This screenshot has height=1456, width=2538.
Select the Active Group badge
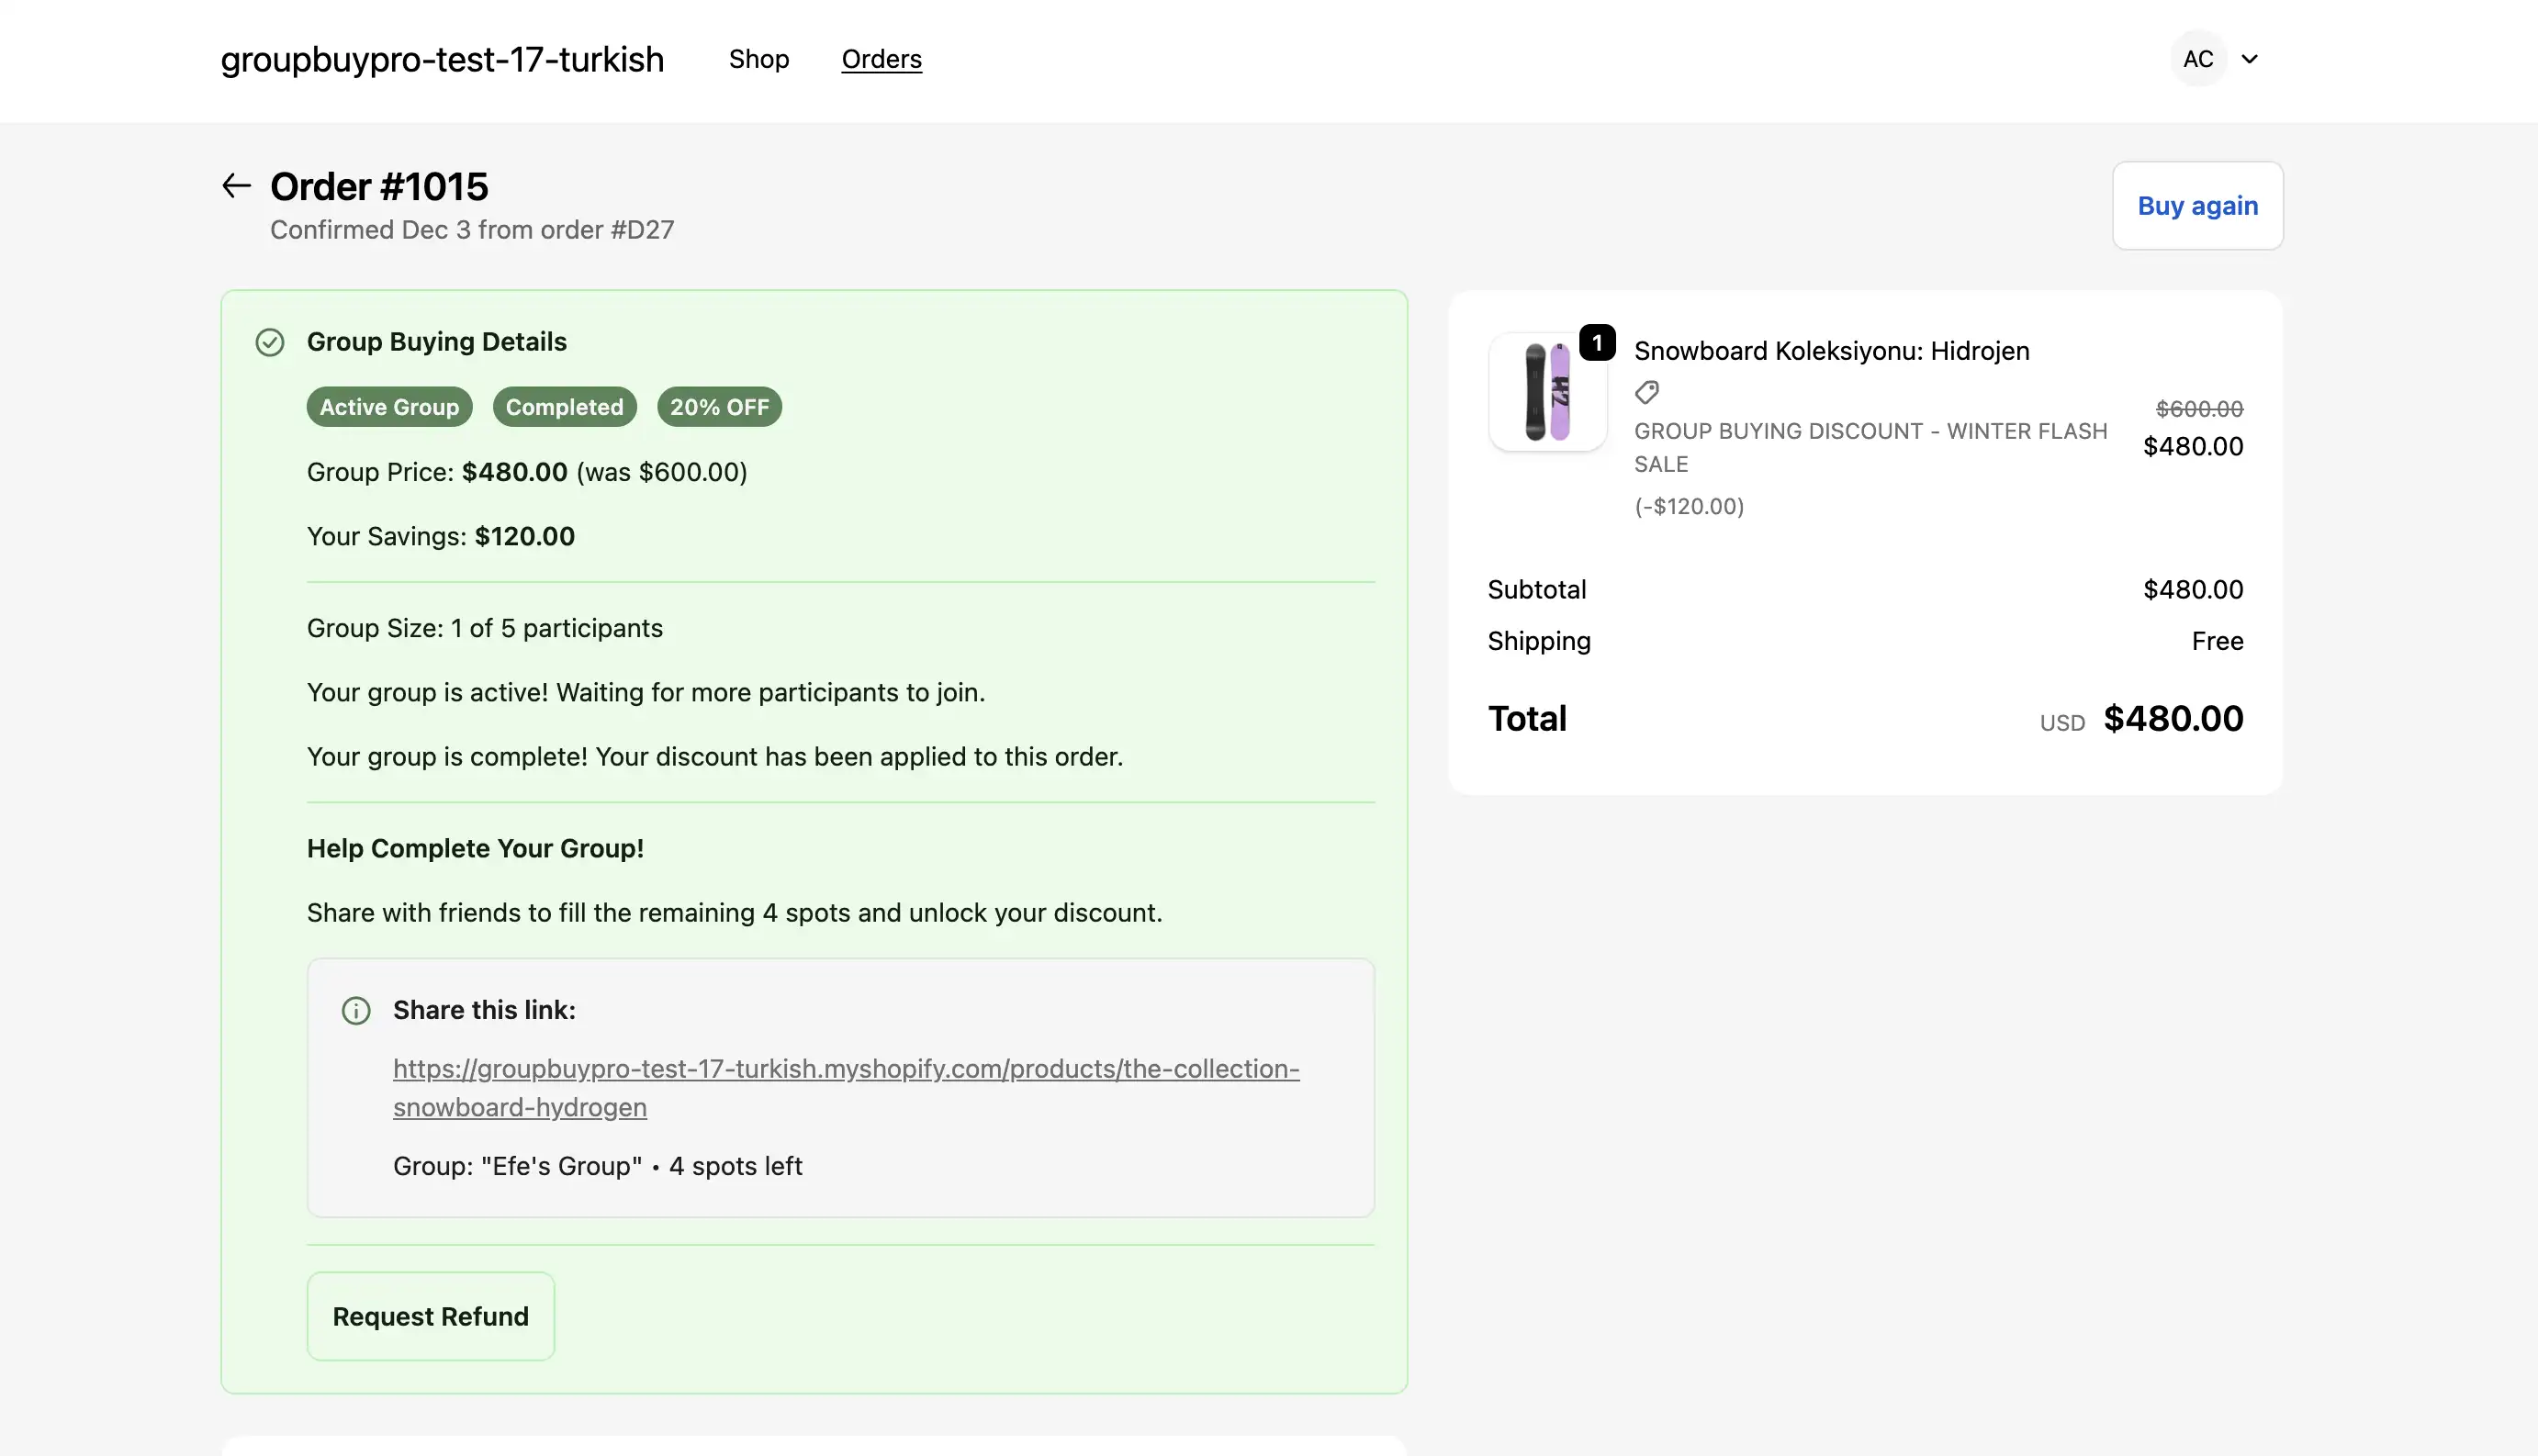(x=389, y=406)
